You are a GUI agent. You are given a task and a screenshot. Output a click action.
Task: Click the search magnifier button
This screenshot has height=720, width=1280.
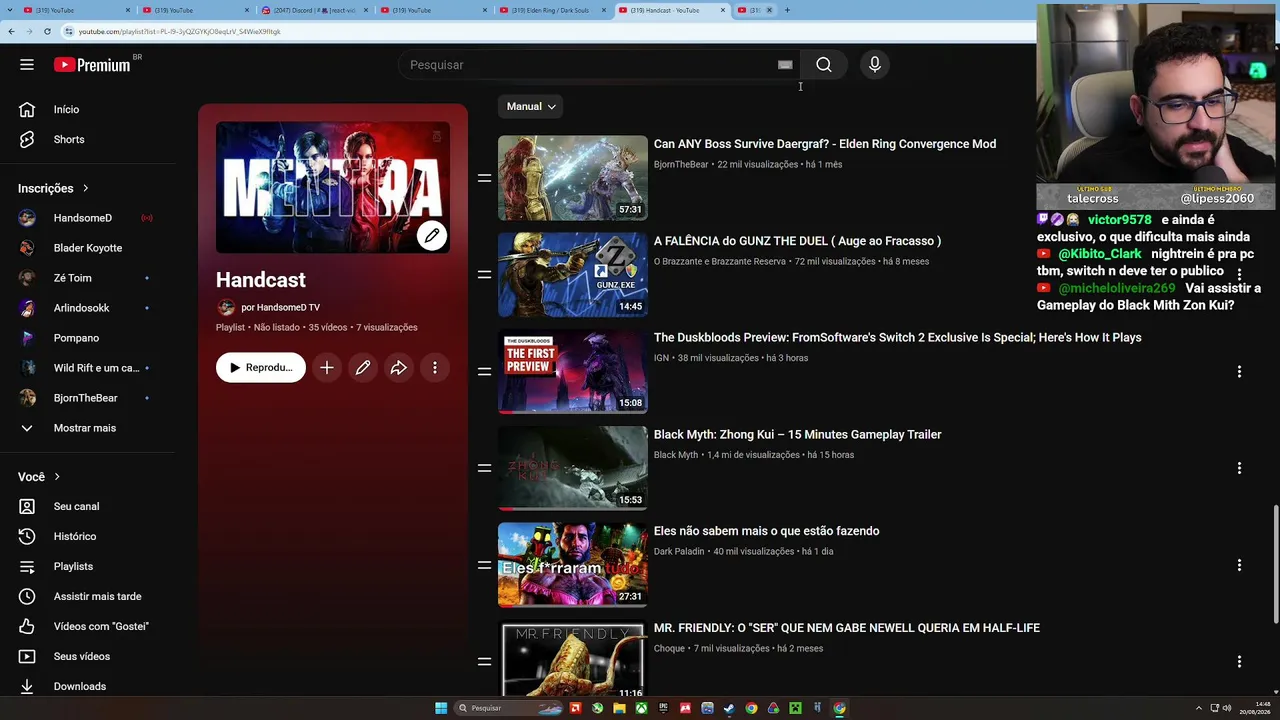tap(824, 65)
